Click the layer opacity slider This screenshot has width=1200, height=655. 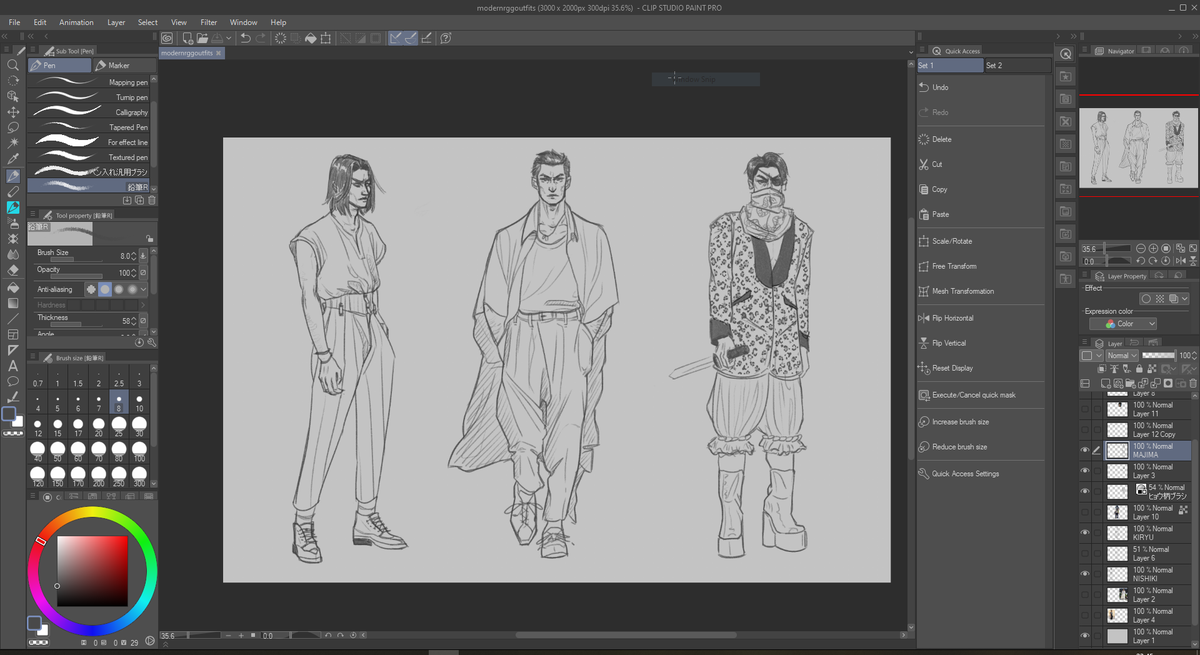[x=1160, y=355]
